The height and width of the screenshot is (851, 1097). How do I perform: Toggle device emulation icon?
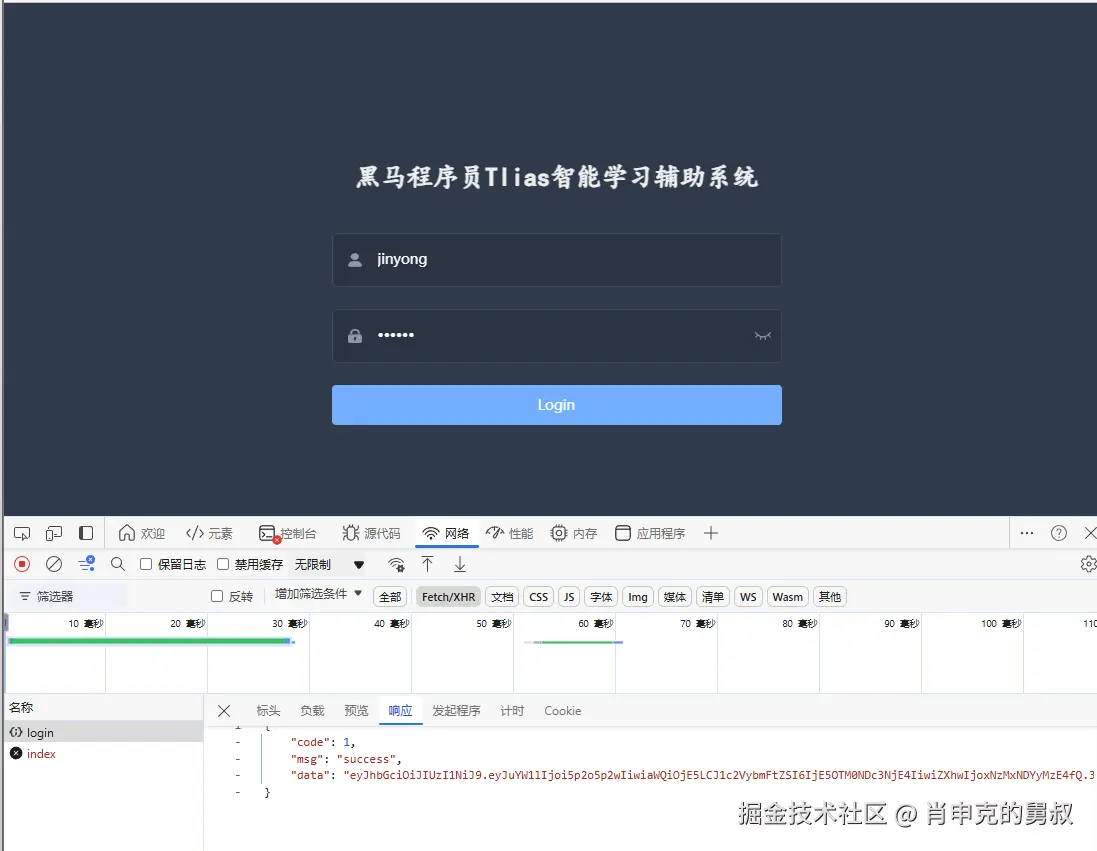click(54, 533)
